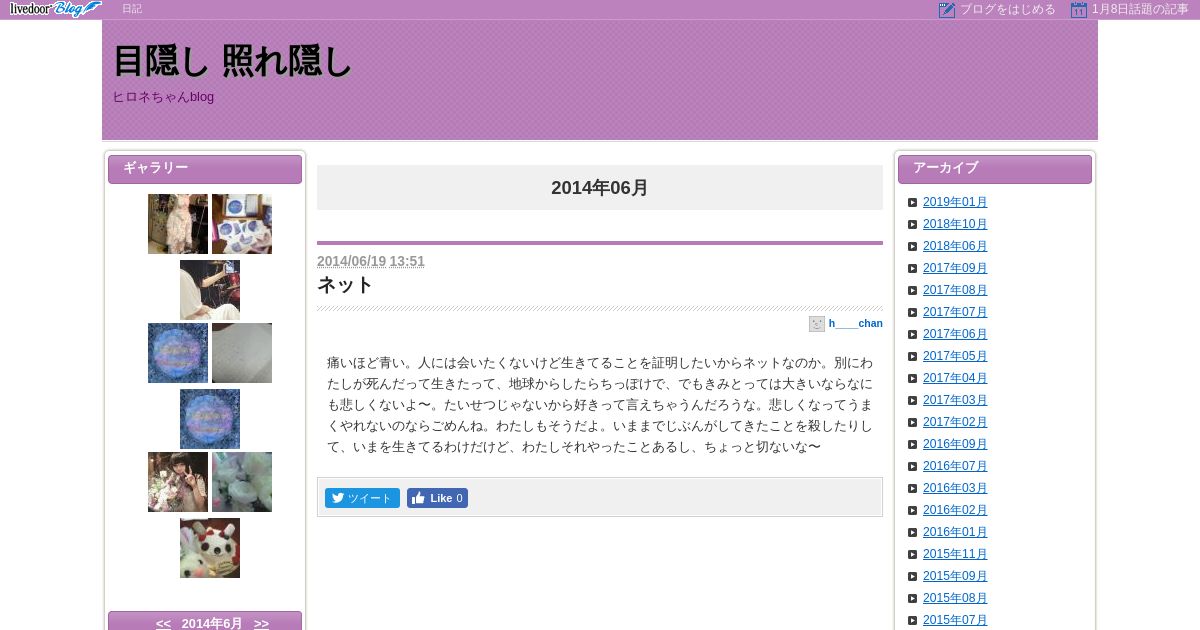Open archive 2016年03月

pos(955,488)
